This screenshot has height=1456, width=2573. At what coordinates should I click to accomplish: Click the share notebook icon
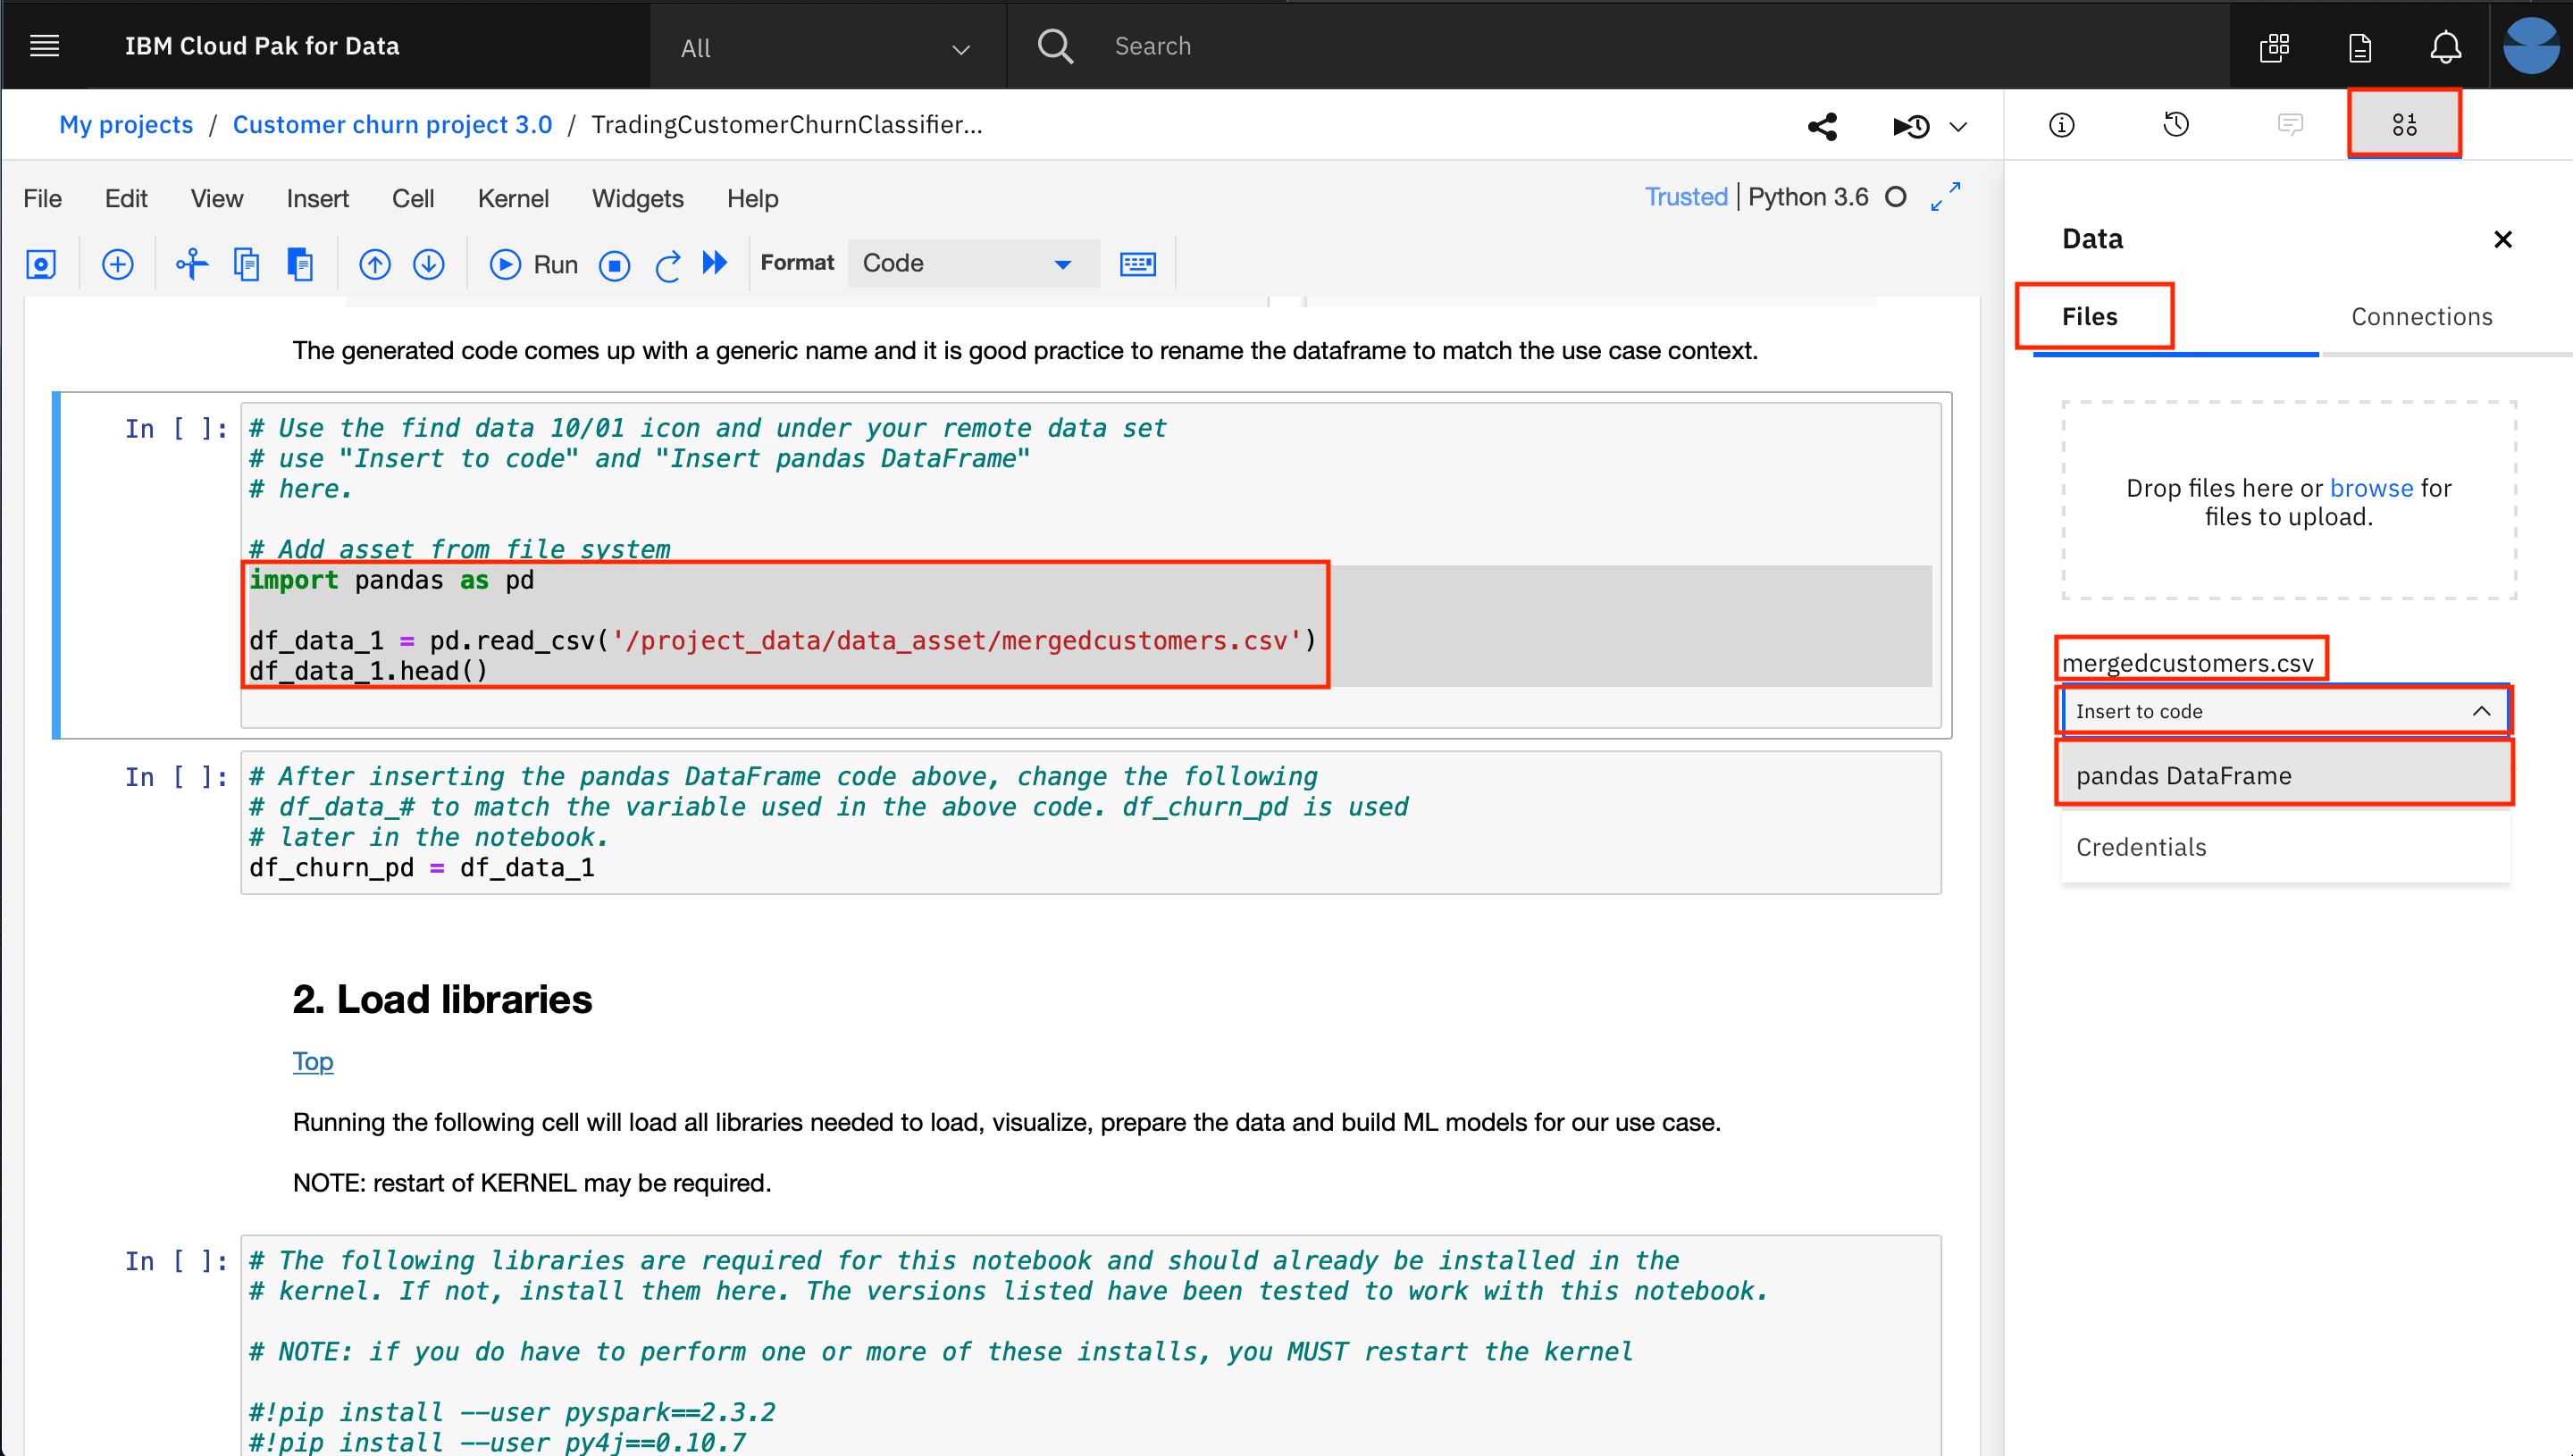(1822, 126)
